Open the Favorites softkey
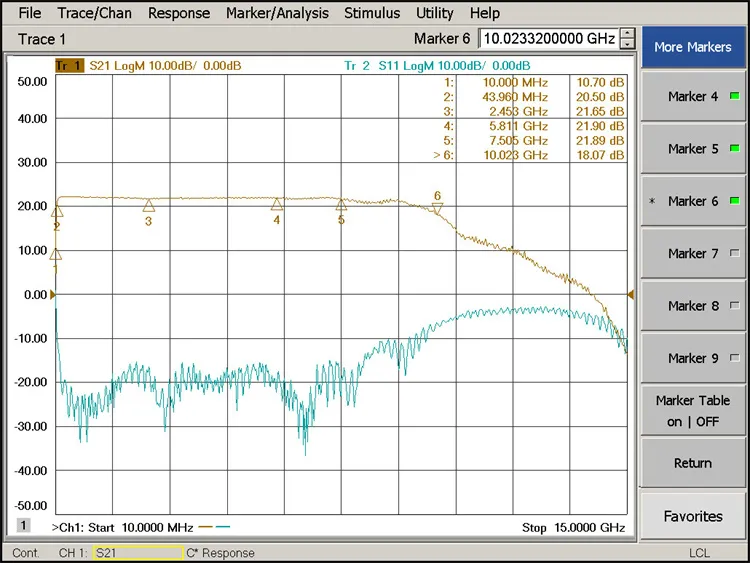 (x=693, y=516)
